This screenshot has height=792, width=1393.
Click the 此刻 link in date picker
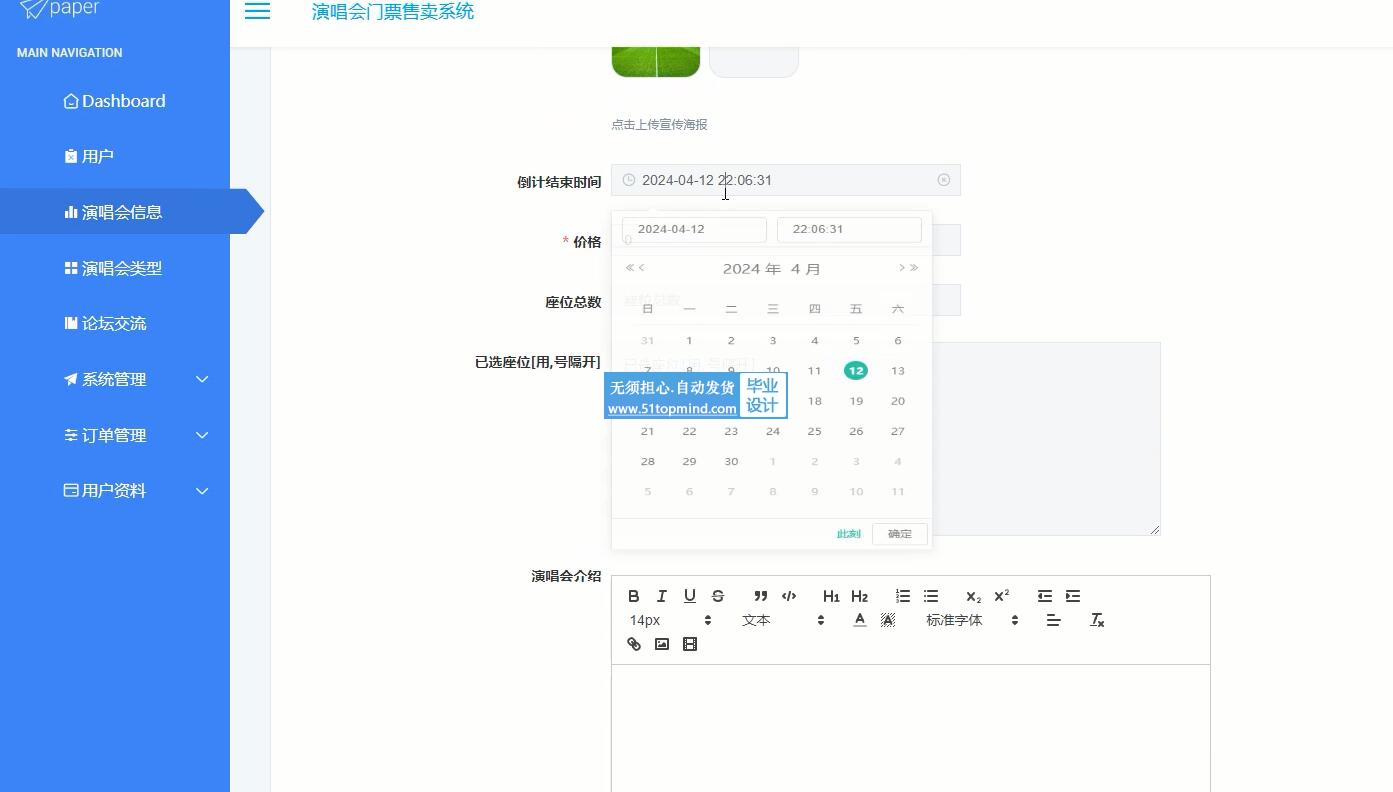848,533
